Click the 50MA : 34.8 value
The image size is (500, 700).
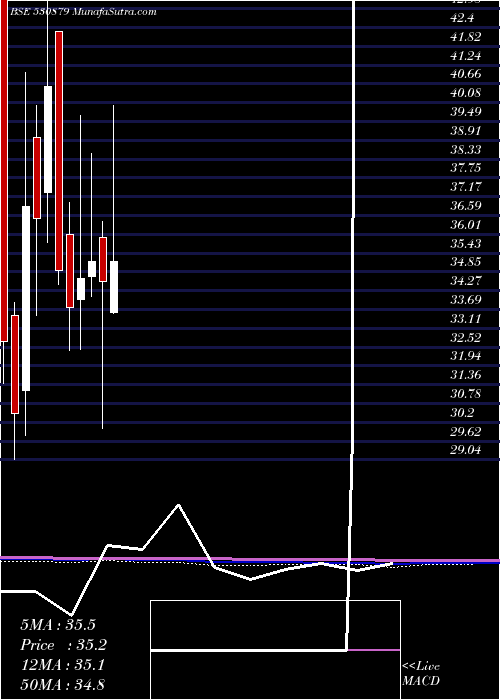pyautogui.click(x=63, y=685)
